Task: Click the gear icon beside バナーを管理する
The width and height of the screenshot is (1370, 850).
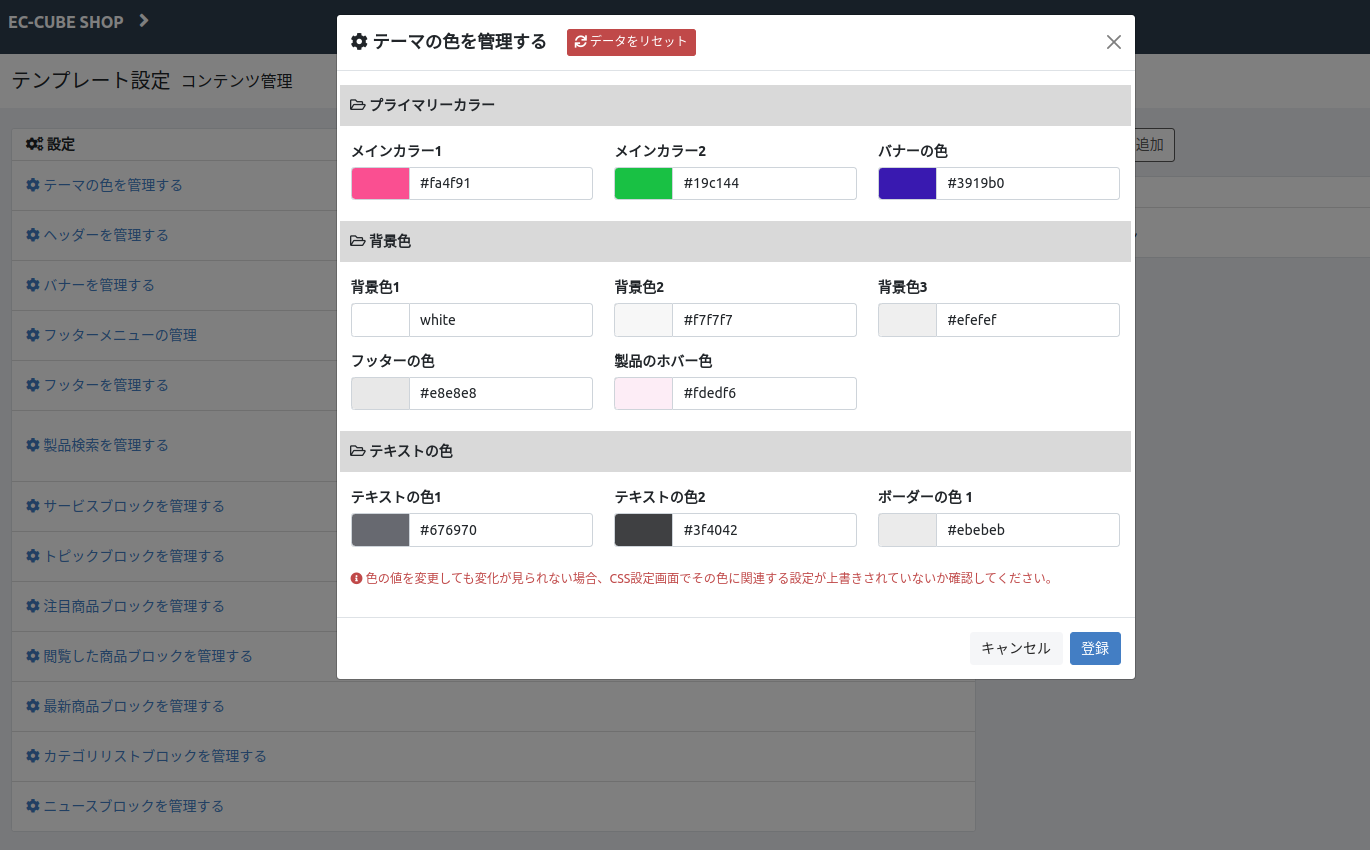Action: coord(33,285)
